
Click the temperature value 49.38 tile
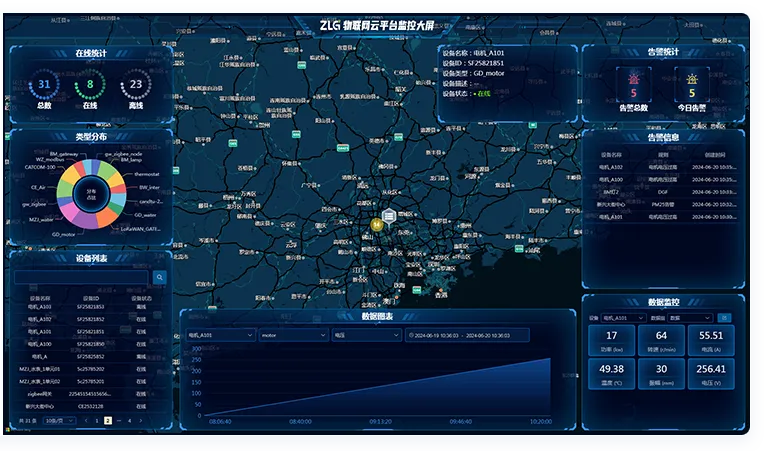point(611,374)
